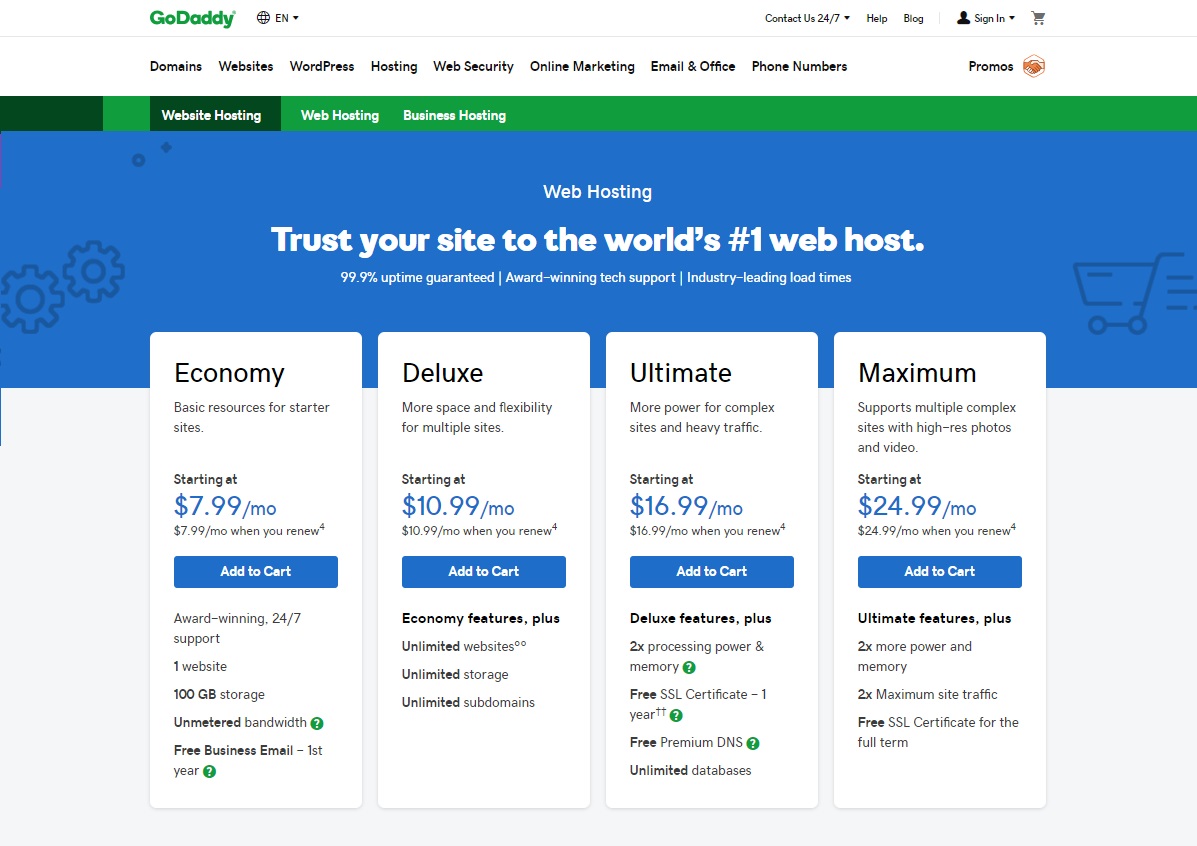Screen dimensions: 1197x846
Task: Open the shopping cart icon
Action: (x=1038, y=18)
